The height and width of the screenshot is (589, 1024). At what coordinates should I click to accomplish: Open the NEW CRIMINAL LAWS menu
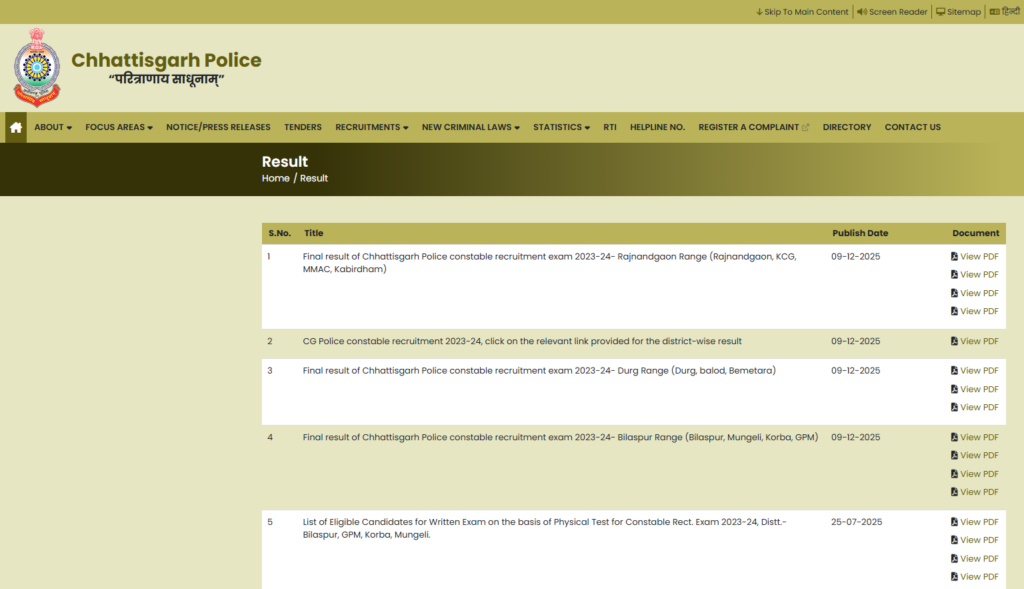470,127
